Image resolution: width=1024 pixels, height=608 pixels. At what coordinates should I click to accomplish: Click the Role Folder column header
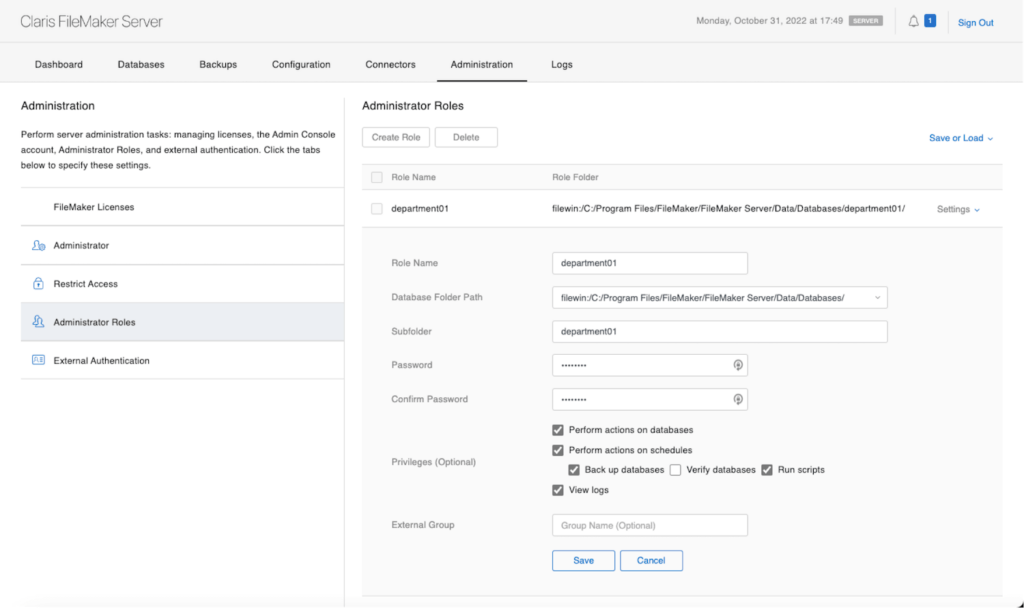tap(575, 177)
